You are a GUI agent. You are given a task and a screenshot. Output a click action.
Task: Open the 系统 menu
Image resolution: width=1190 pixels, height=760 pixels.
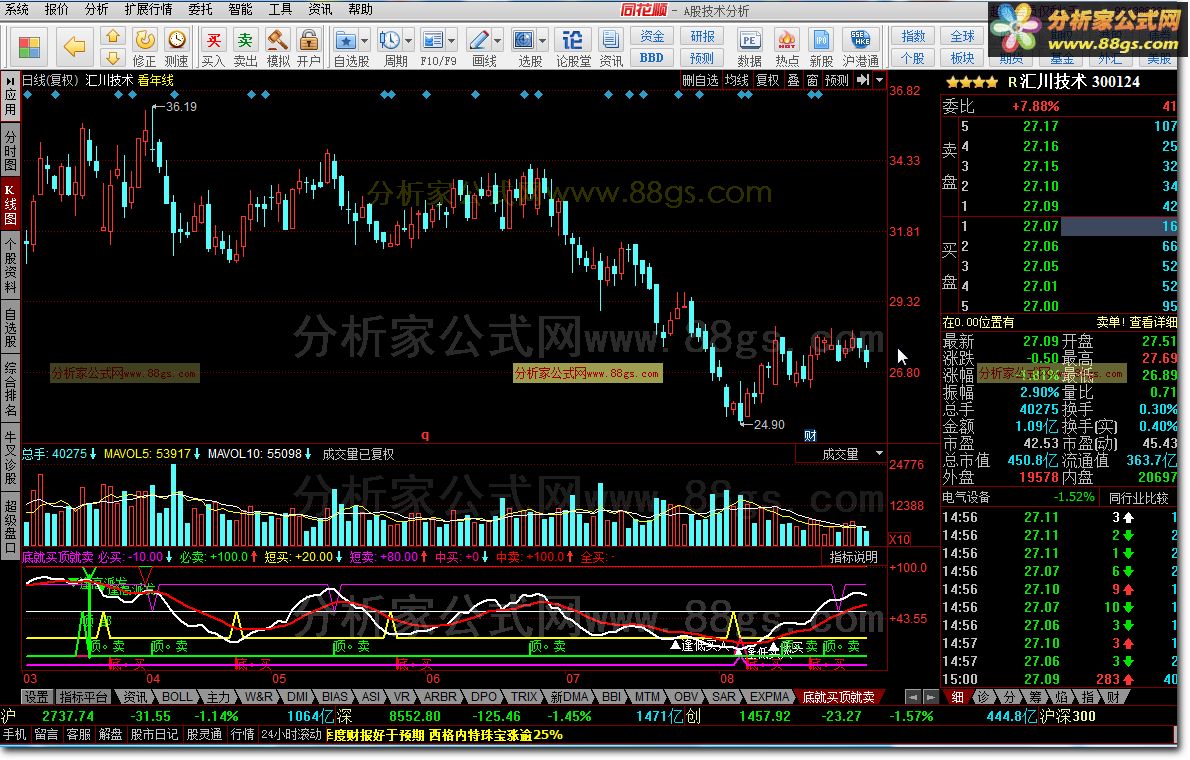pyautogui.click(x=17, y=9)
